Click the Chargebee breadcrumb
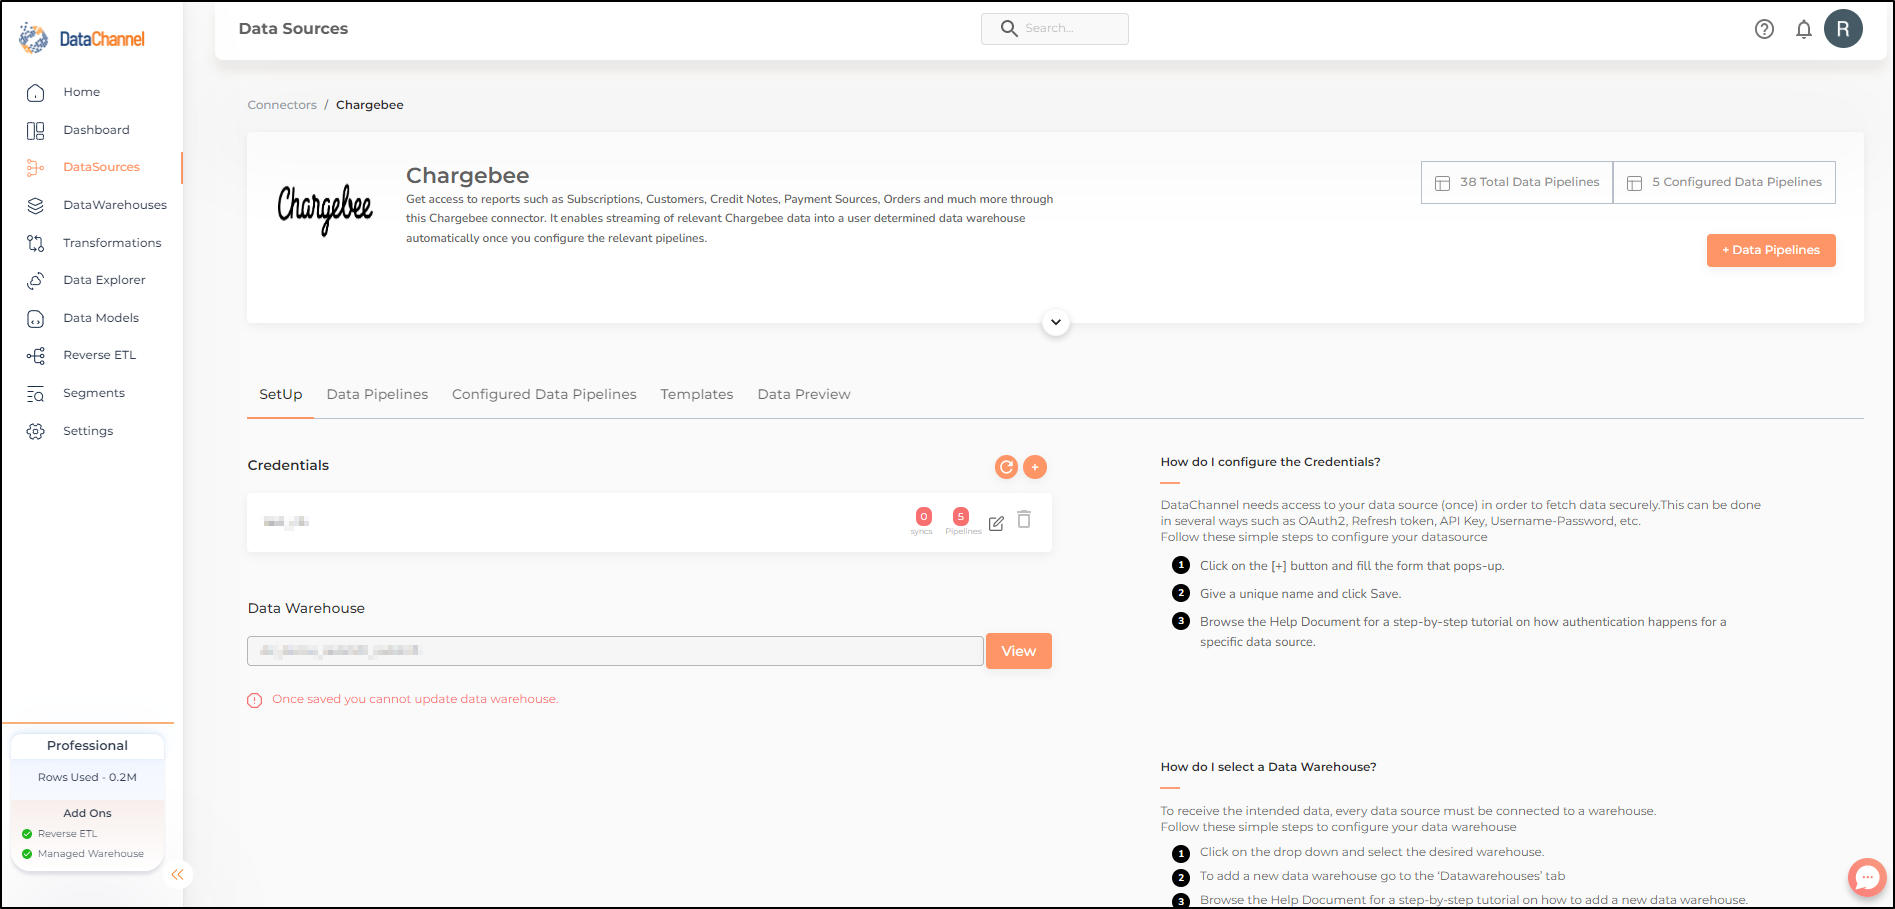The width and height of the screenshot is (1895, 909). 370,105
